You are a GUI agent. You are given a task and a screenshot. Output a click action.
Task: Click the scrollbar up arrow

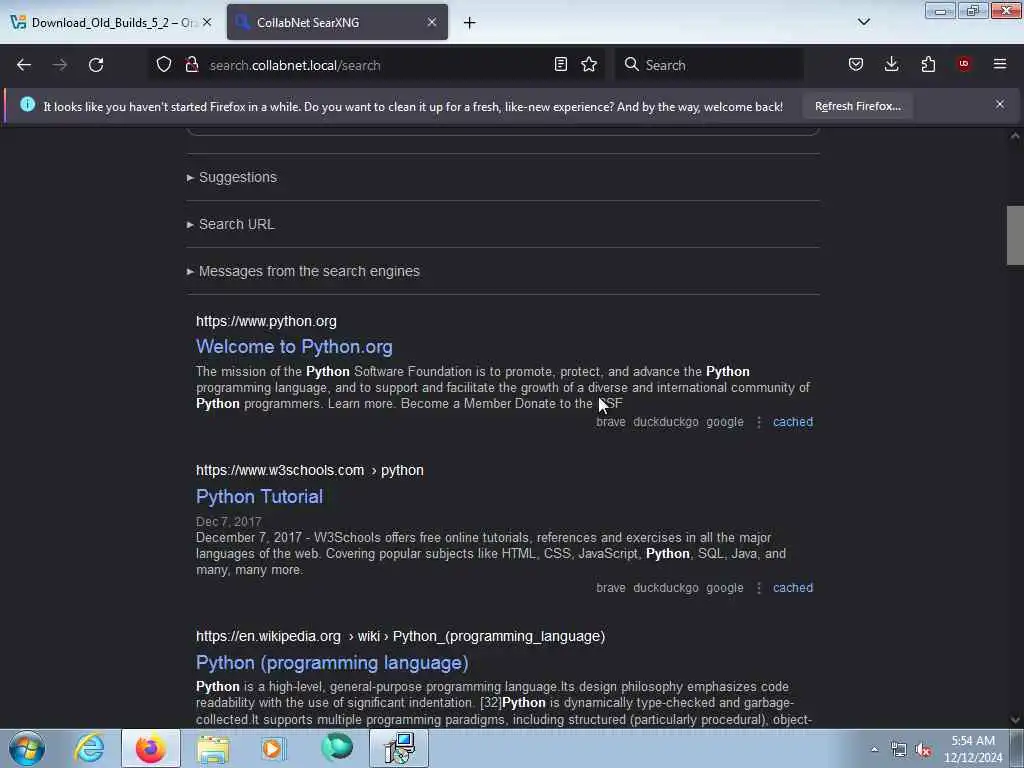point(1015,136)
